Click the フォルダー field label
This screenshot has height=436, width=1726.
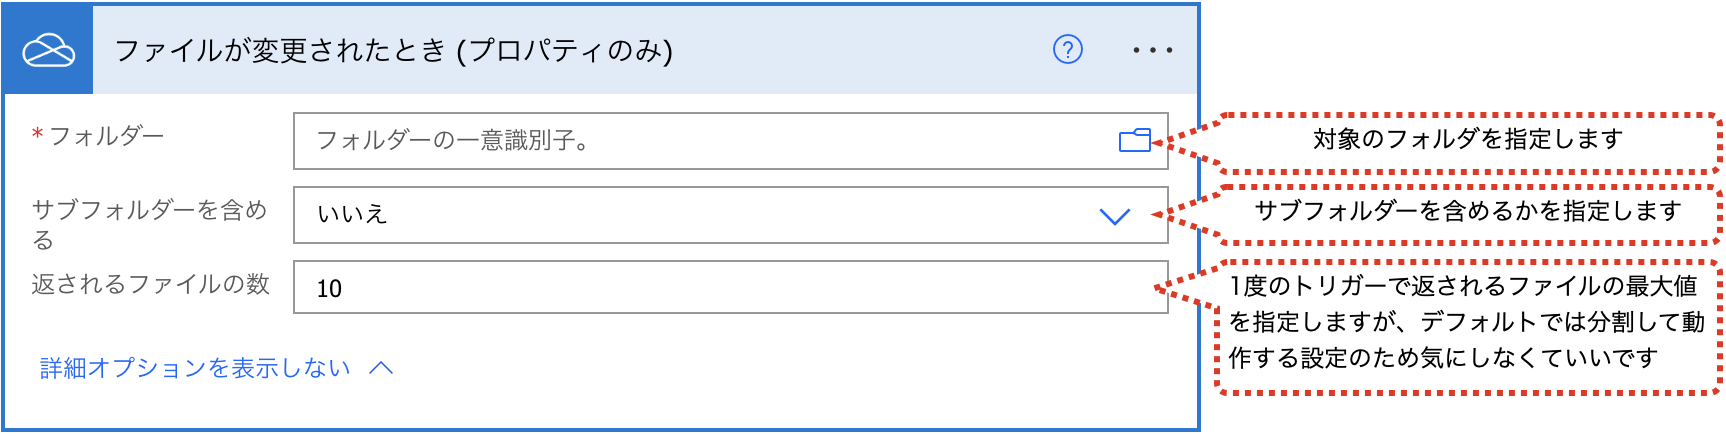[106, 135]
